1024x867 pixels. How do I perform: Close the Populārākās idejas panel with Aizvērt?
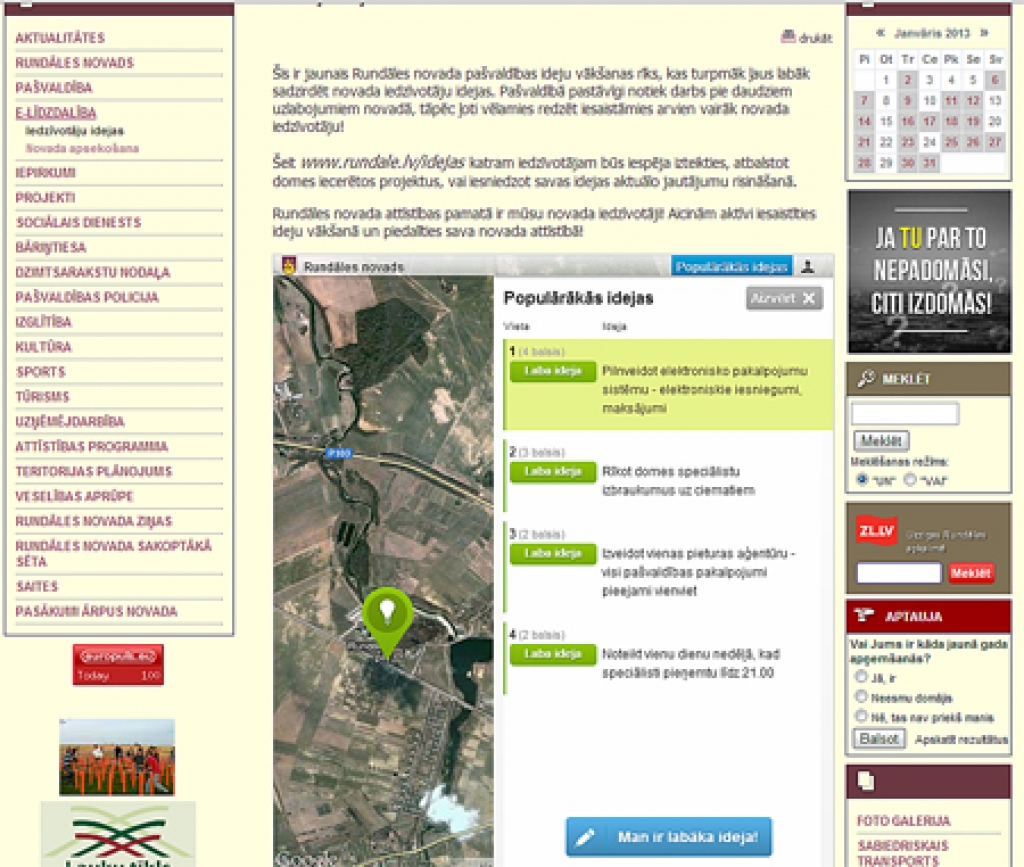pos(784,298)
